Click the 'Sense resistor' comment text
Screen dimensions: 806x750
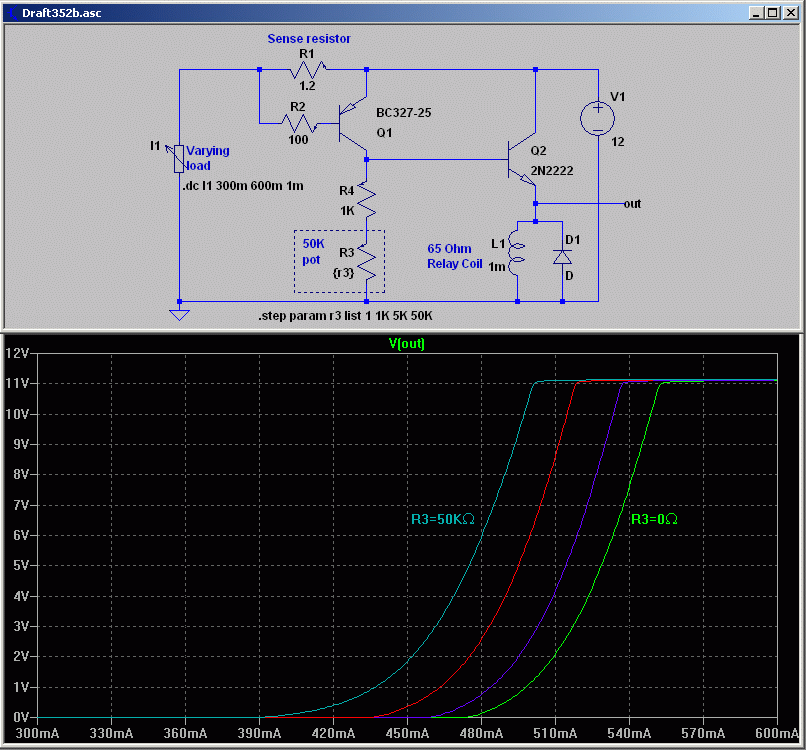[x=309, y=39]
